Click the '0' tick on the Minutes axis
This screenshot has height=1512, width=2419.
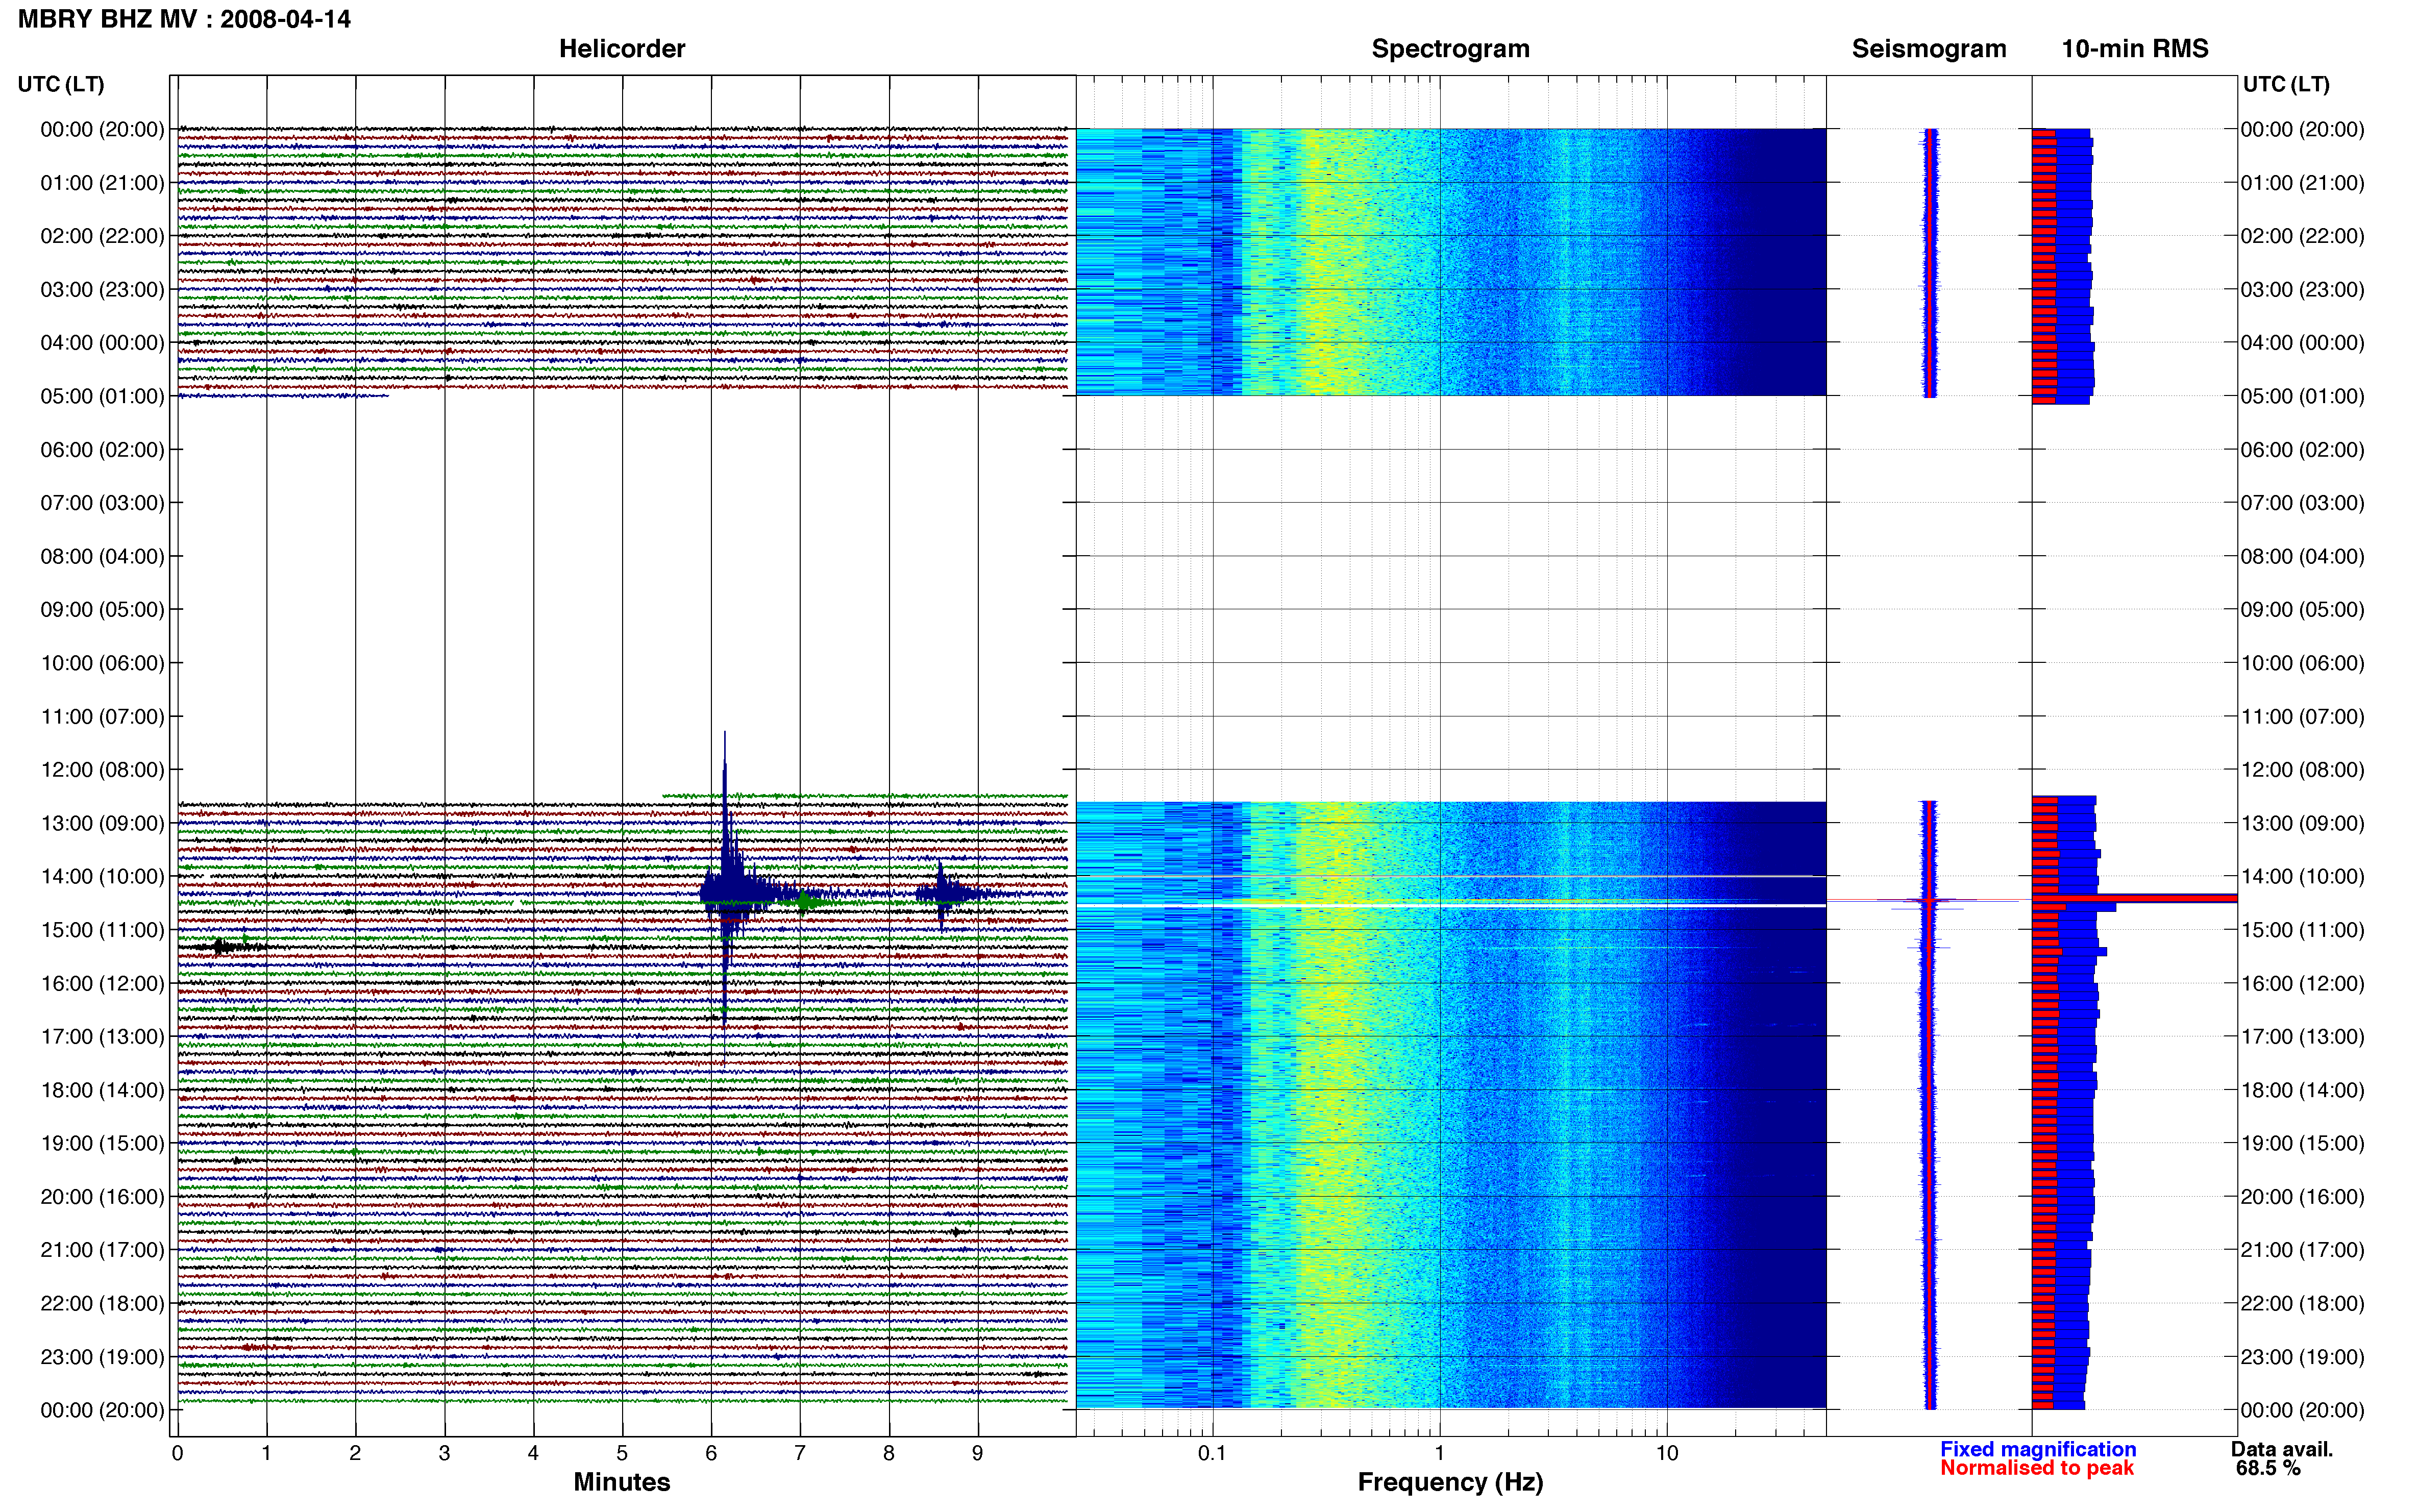click(x=177, y=1454)
